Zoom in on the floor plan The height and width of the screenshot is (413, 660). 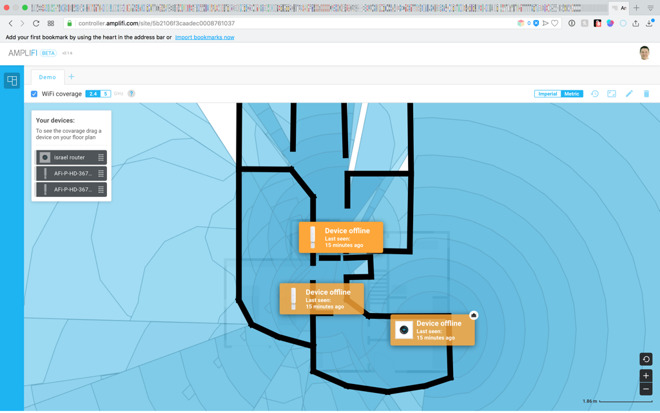click(x=646, y=376)
